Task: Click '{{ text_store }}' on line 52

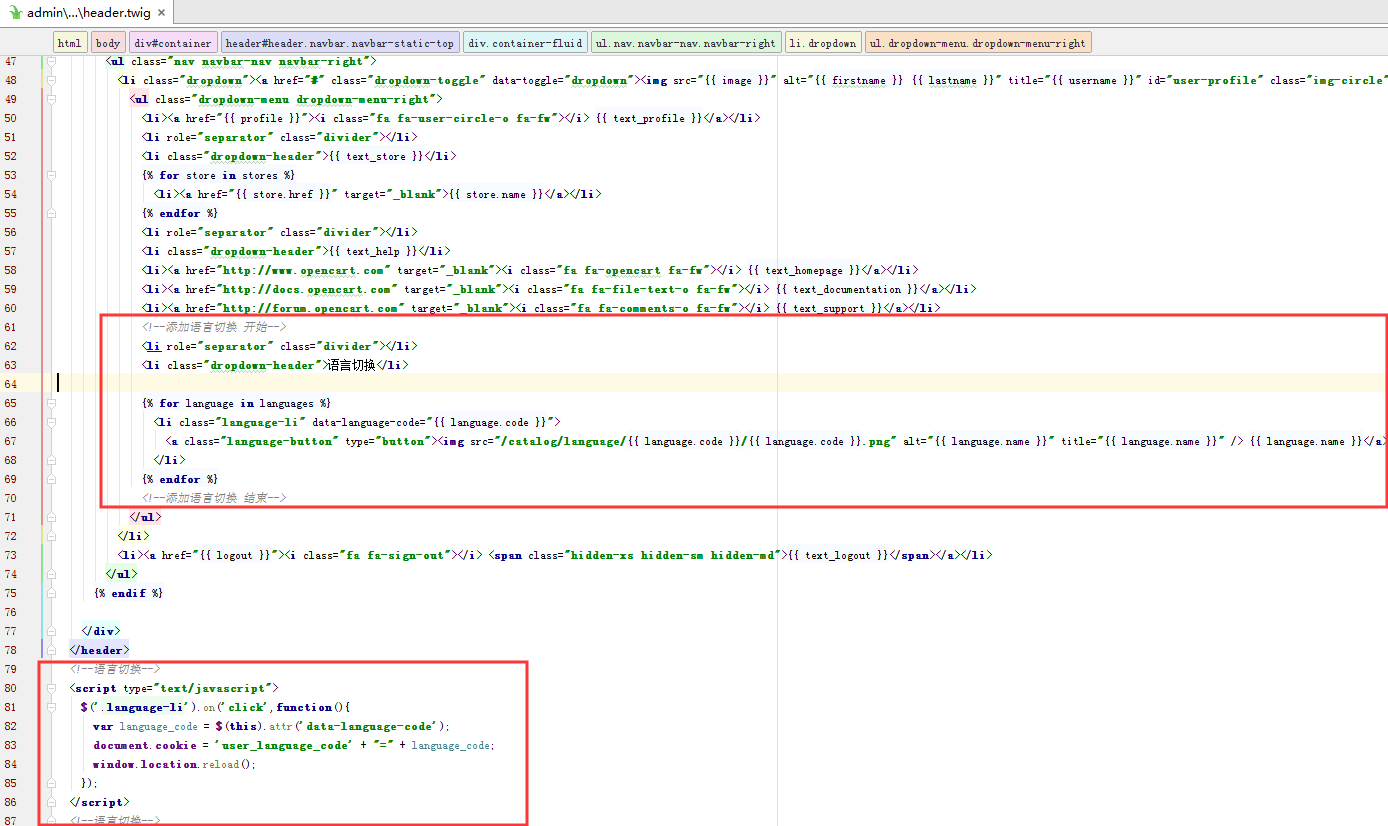Action: [375, 156]
